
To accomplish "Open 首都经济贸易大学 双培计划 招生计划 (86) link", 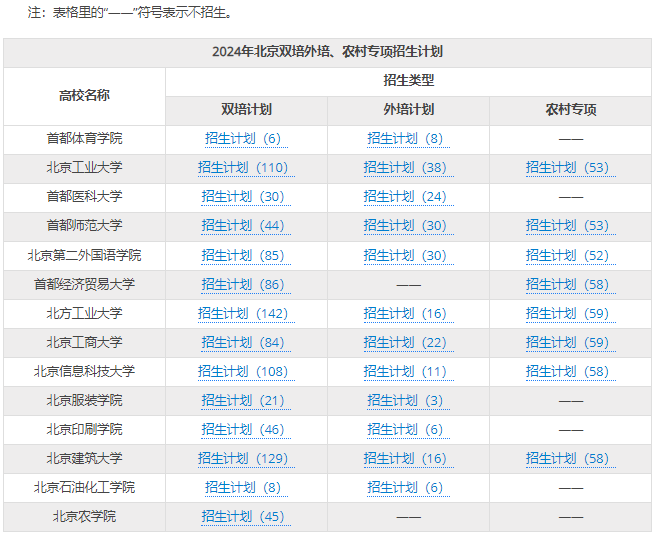I will click(x=246, y=285).
